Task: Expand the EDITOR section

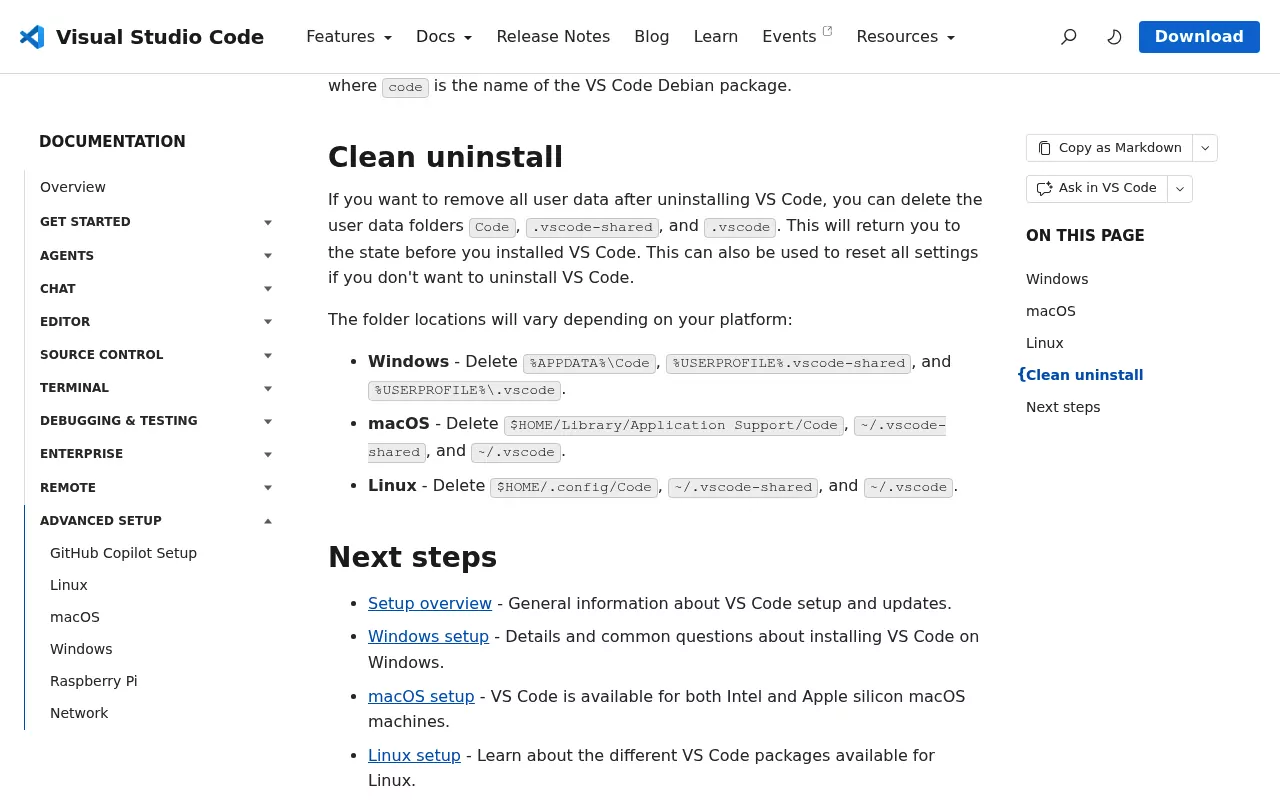Action: tap(156, 322)
